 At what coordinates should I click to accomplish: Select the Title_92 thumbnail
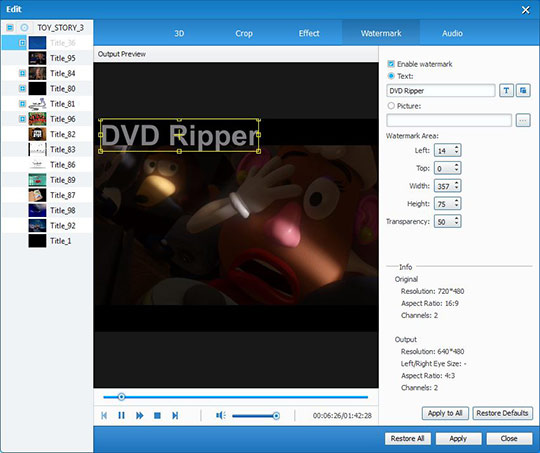(37, 225)
